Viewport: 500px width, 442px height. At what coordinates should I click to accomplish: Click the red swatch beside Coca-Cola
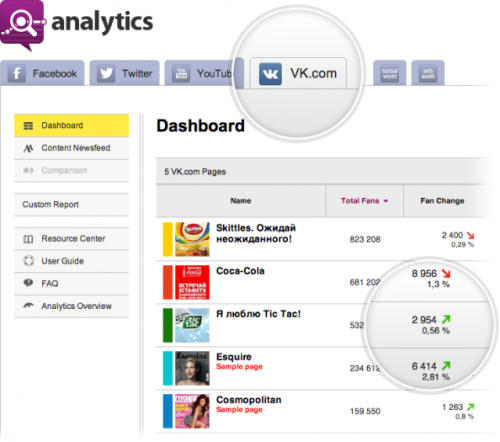[x=168, y=282]
